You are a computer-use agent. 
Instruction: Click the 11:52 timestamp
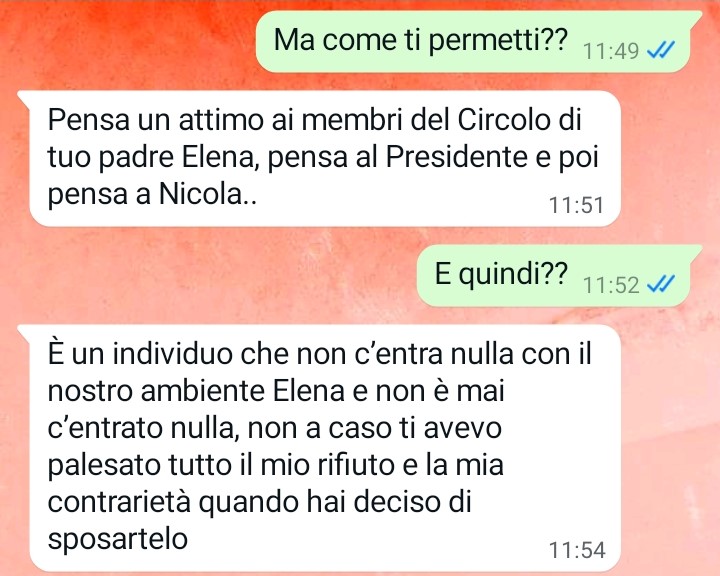point(611,285)
